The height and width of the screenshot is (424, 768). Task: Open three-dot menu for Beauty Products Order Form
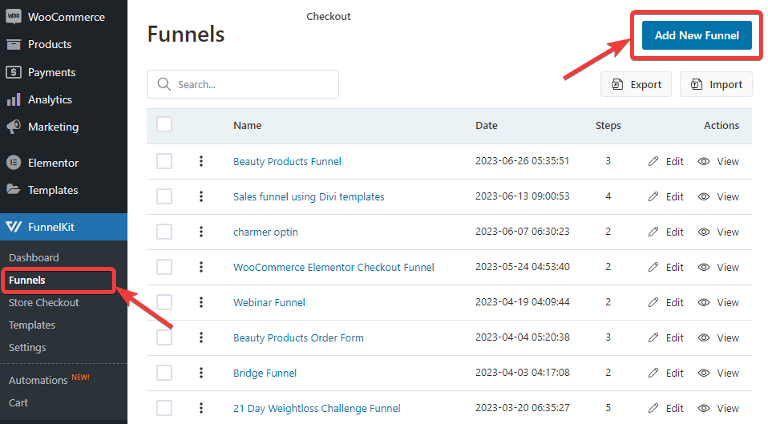click(201, 337)
